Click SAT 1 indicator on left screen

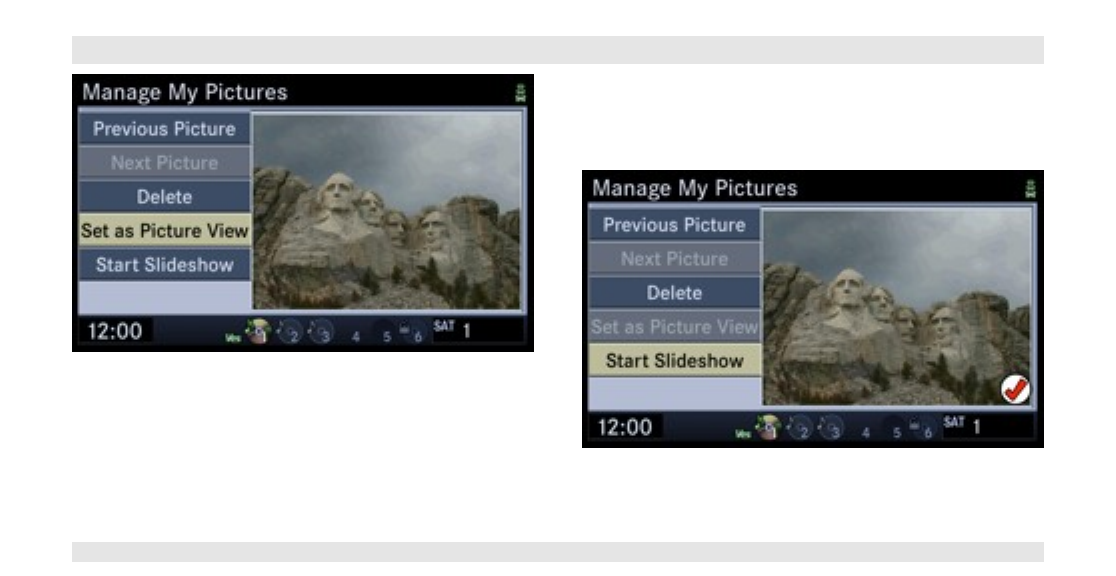tap(453, 330)
